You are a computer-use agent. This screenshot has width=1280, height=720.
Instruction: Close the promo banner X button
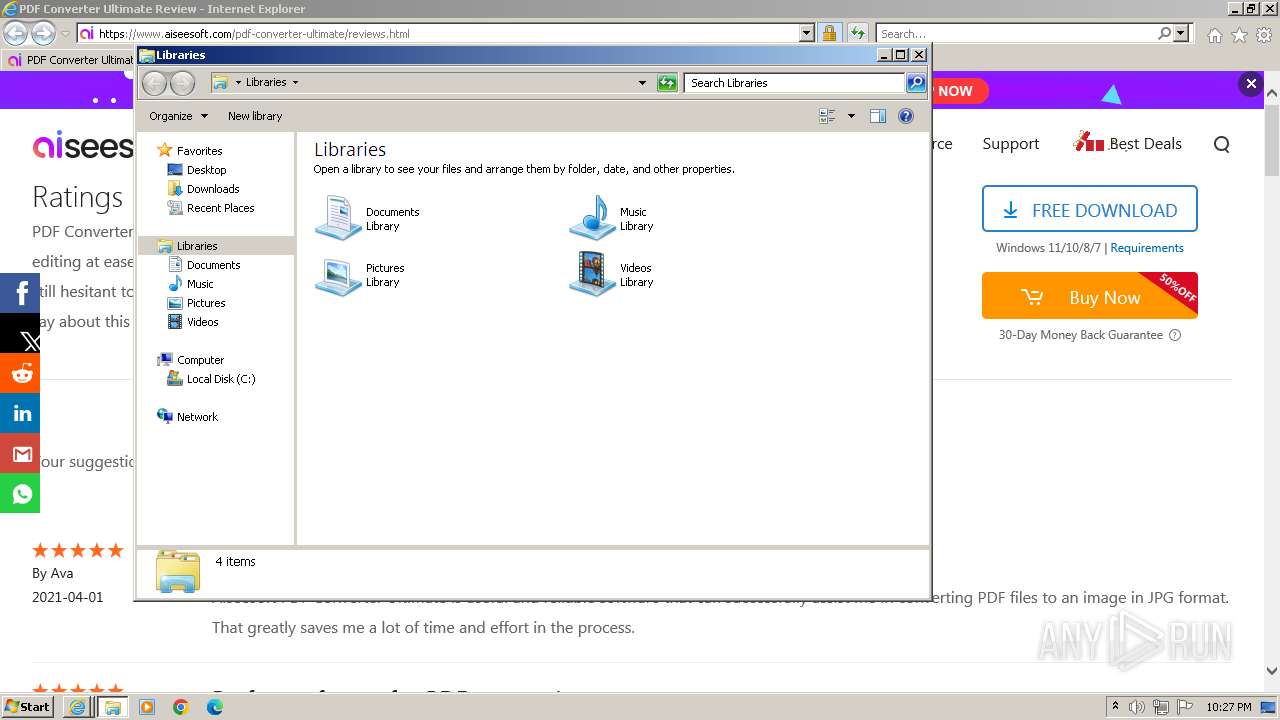(1251, 84)
